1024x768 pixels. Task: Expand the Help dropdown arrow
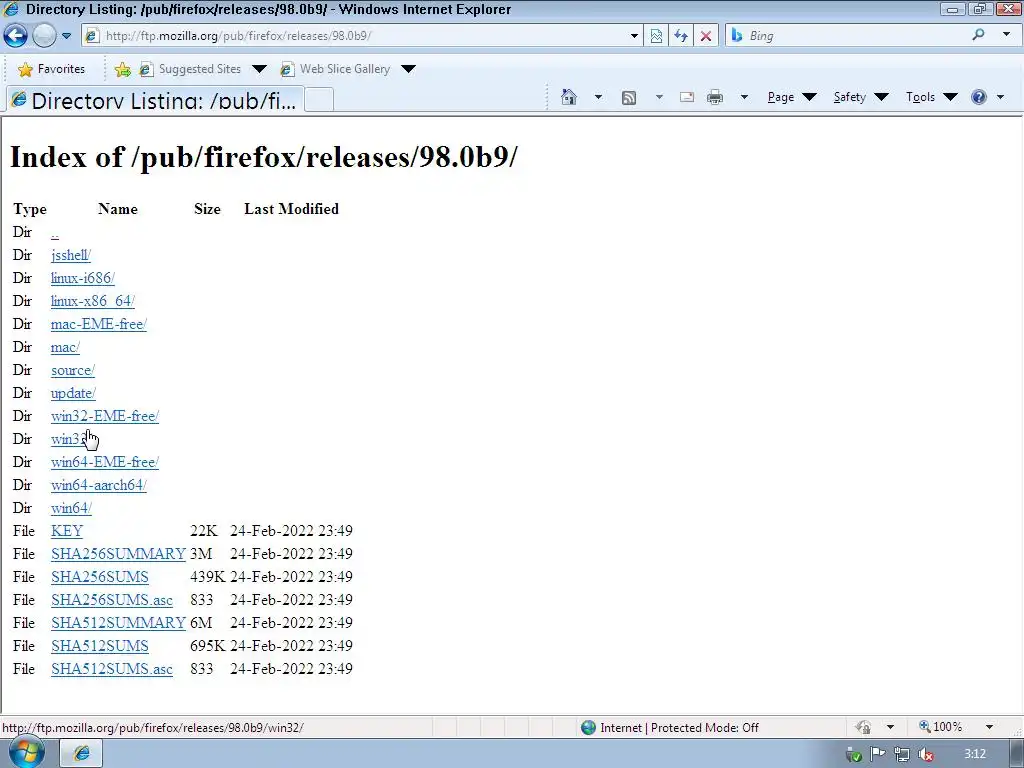tap(1000, 97)
